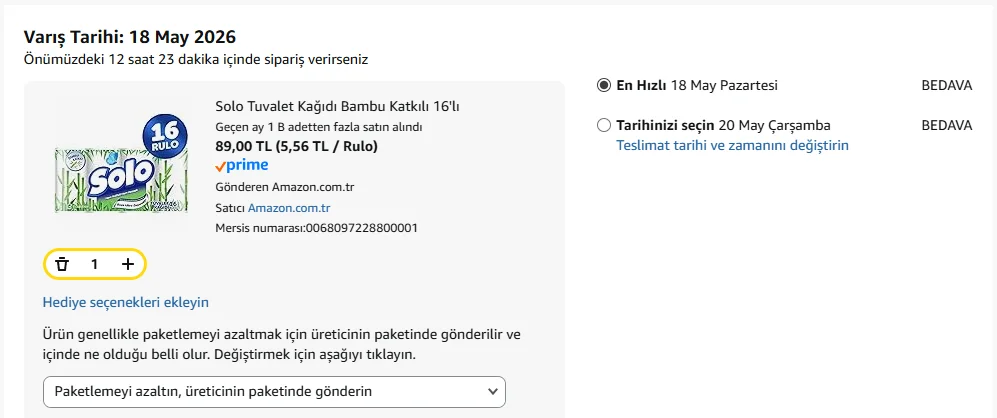Viewport: 997px width, 418px height.
Task: Click BEDAVA next to En Hızlı option
Action: (x=947, y=85)
